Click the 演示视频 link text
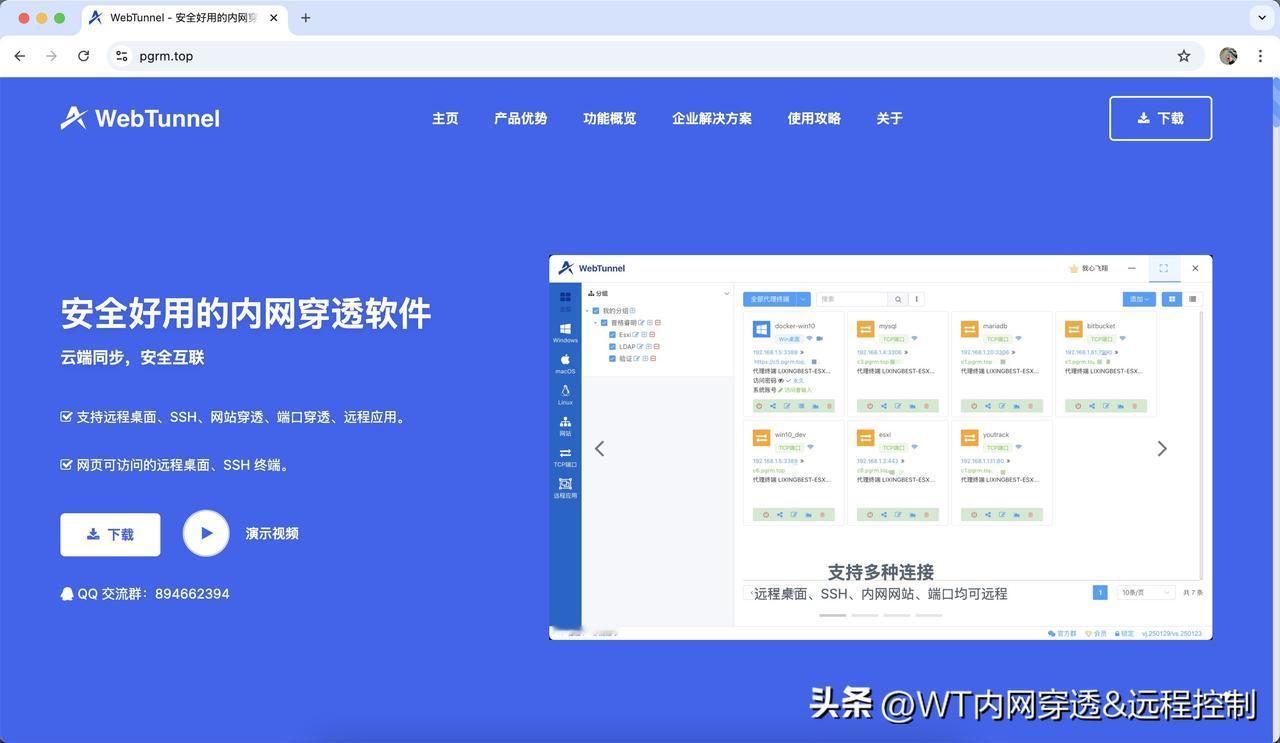Image resolution: width=1280 pixels, height=743 pixels. tap(272, 533)
